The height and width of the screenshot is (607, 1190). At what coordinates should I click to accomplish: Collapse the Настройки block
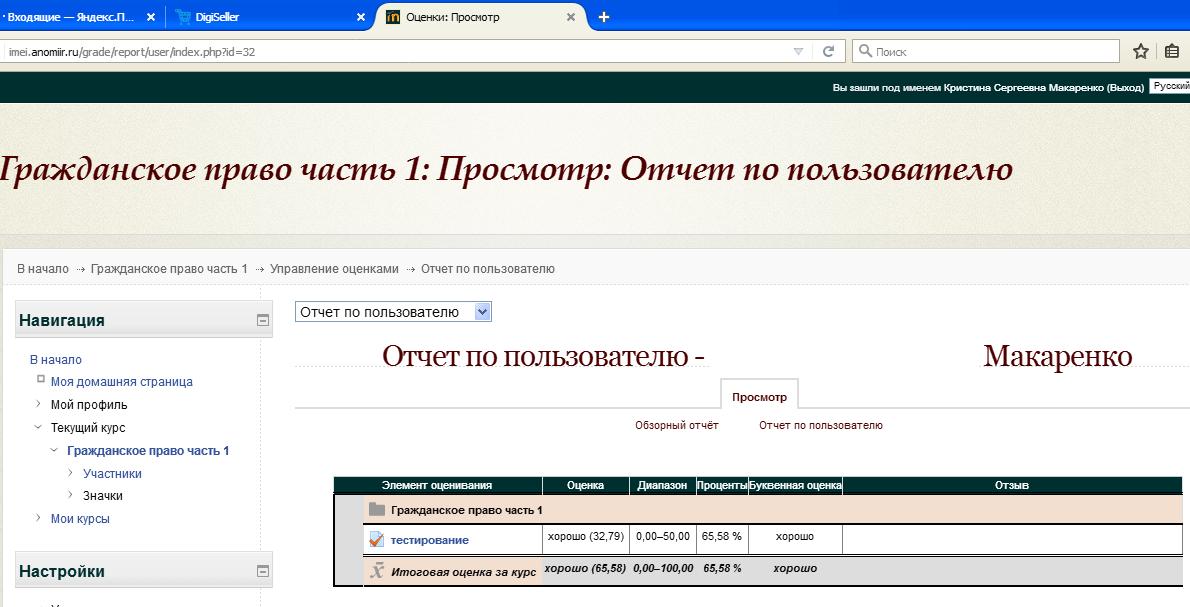[263, 572]
